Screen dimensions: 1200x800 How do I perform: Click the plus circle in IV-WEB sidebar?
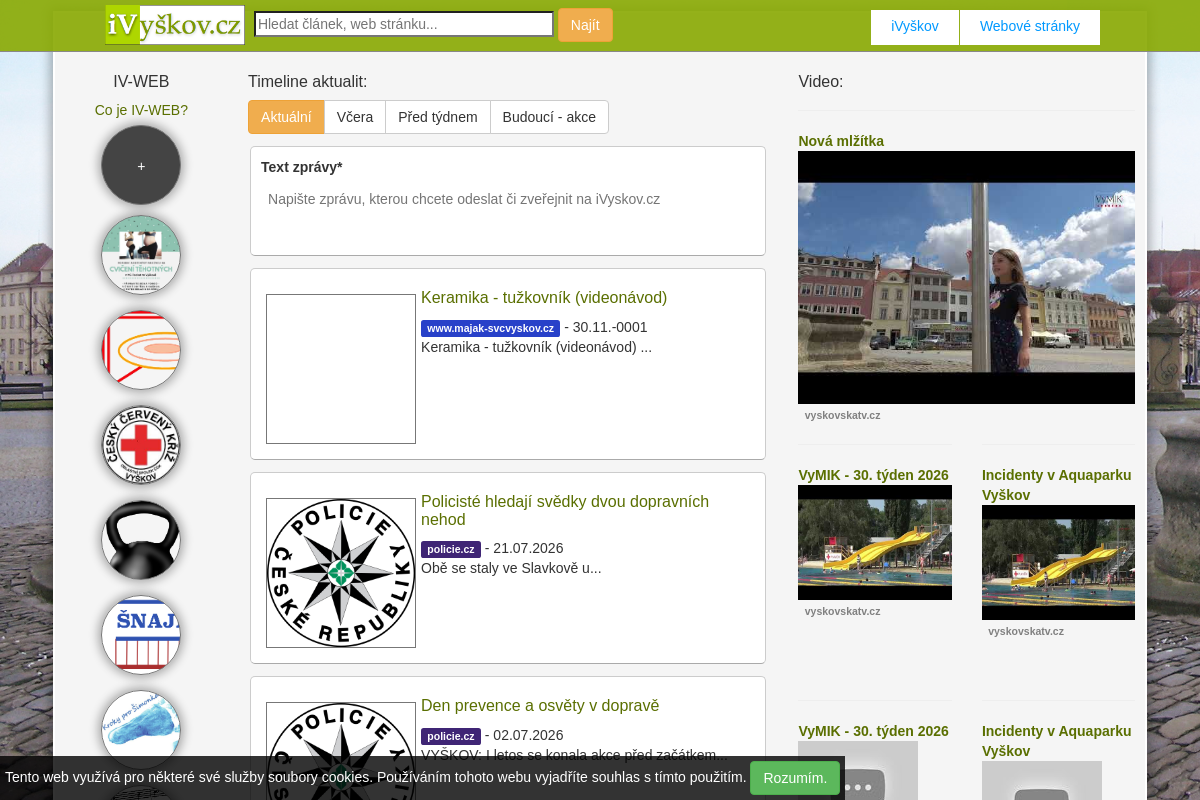(x=141, y=165)
